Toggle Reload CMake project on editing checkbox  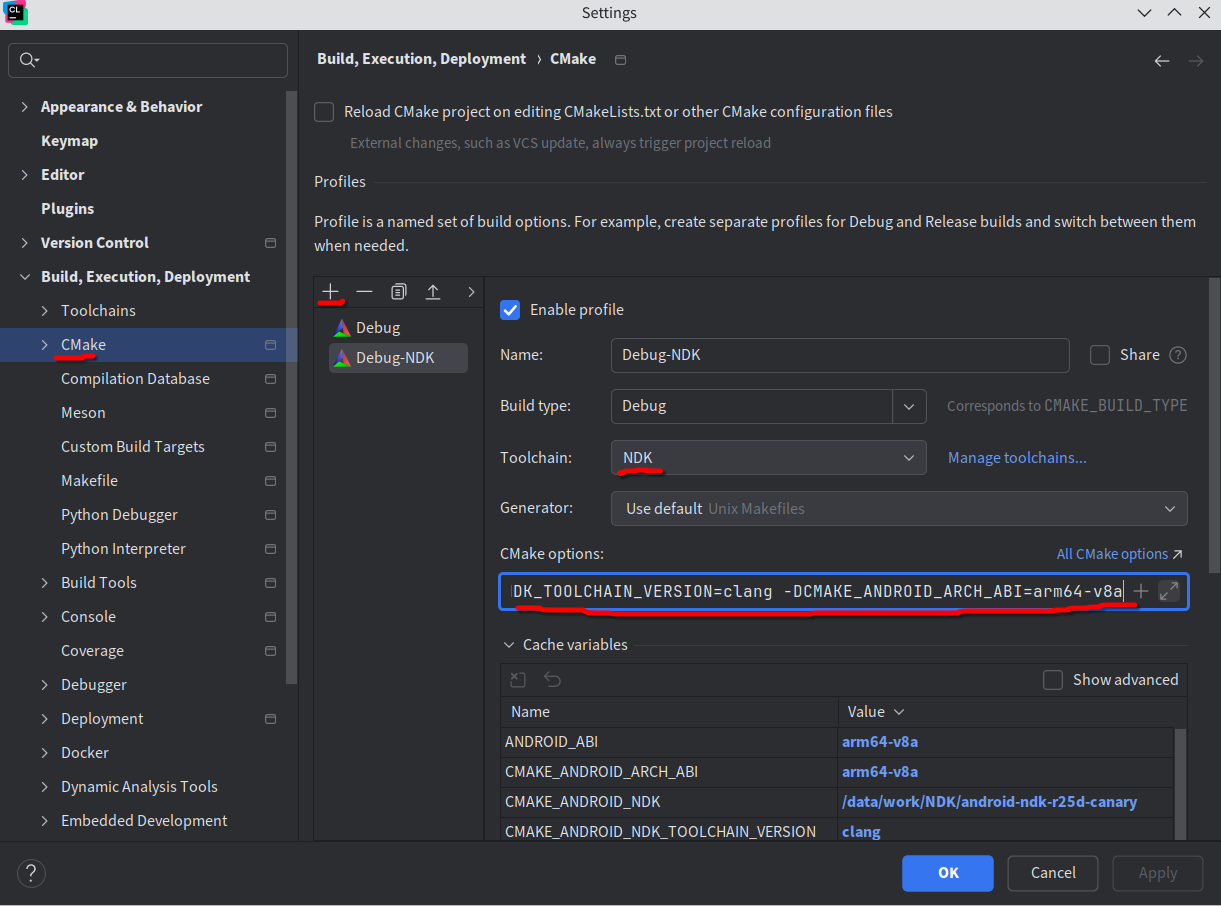point(324,112)
